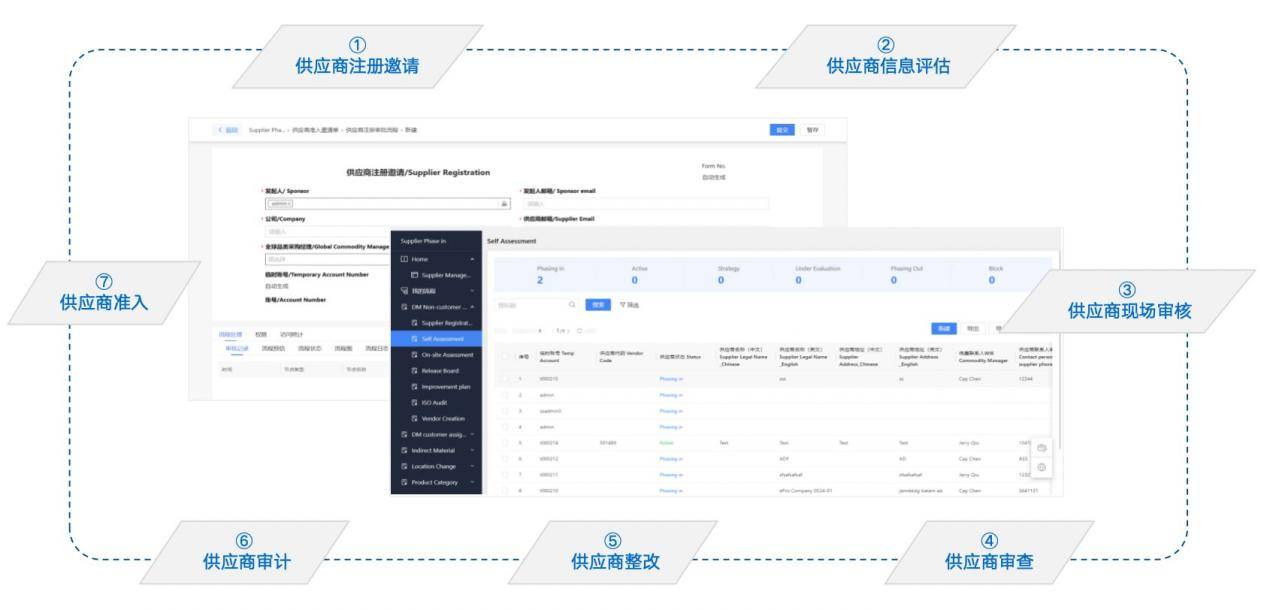Click the blue 搜索 search button
Screen dimensions: 1267x610
coord(597,304)
